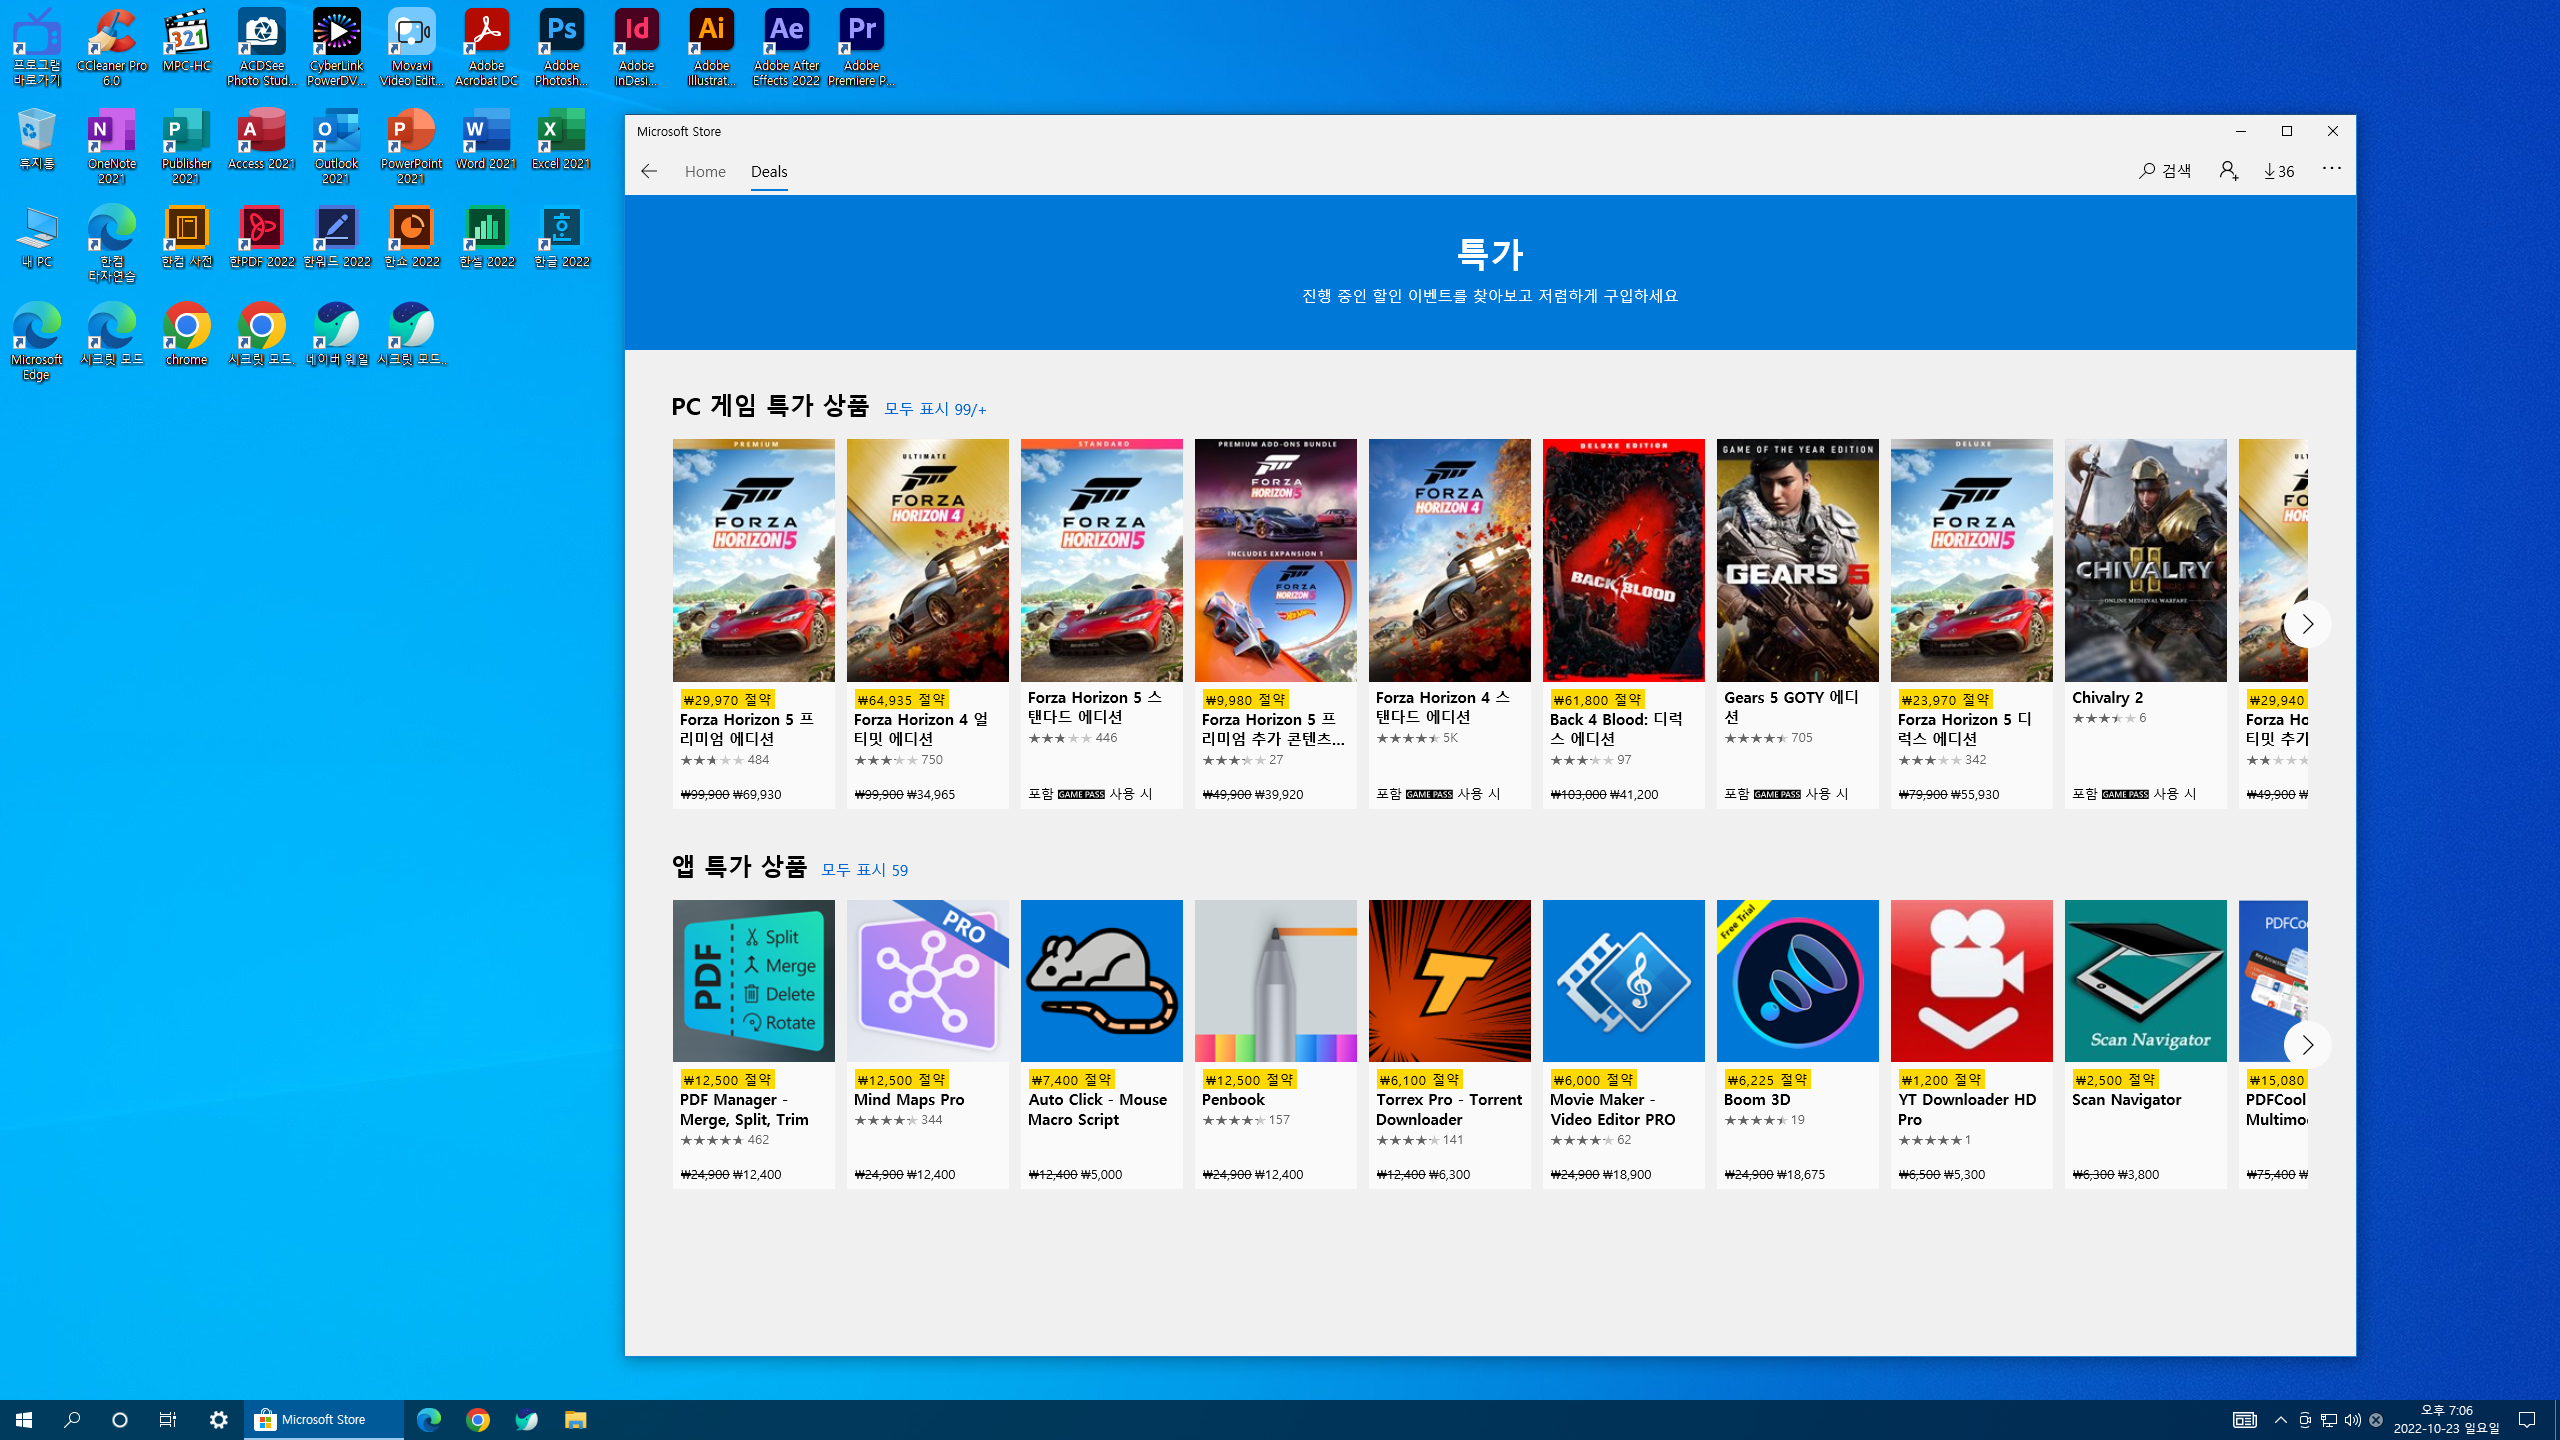2560x1440 pixels.
Task: Expand hidden system tray icons
Action: click(2280, 1419)
